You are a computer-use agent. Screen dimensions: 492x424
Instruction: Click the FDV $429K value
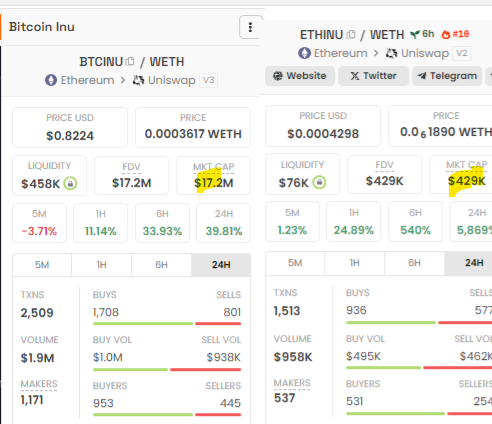(384, 181)
